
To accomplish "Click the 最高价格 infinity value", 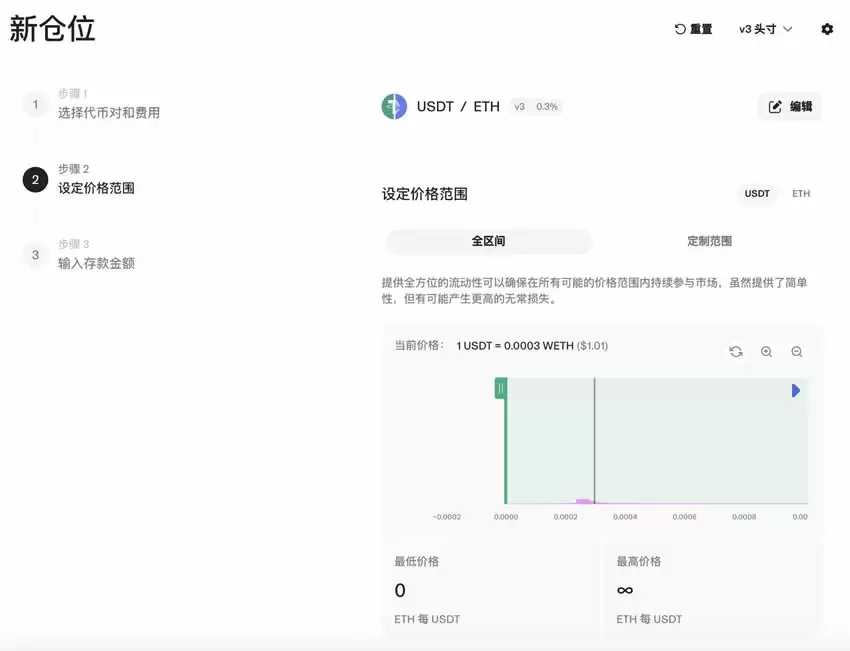I will pos(624,590).
